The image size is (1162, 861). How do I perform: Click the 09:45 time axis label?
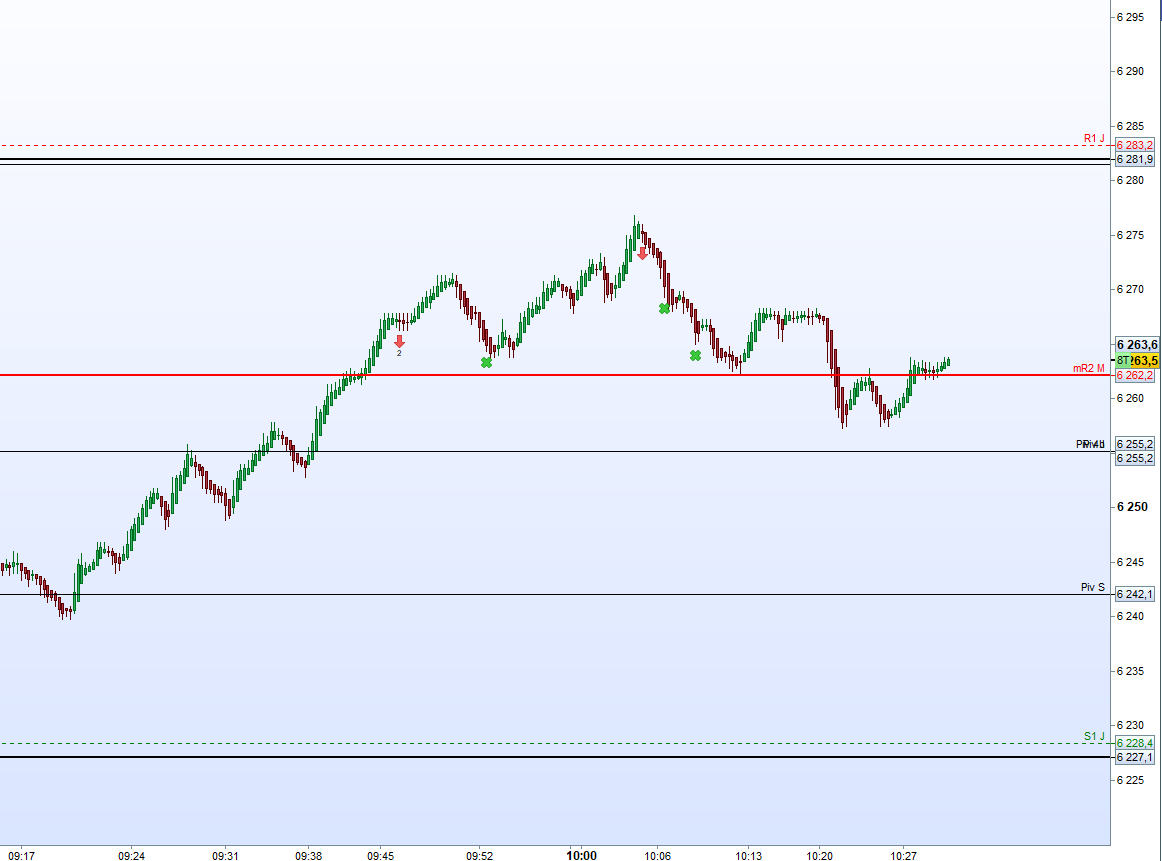pyautogui.click(x=381, y=856)
